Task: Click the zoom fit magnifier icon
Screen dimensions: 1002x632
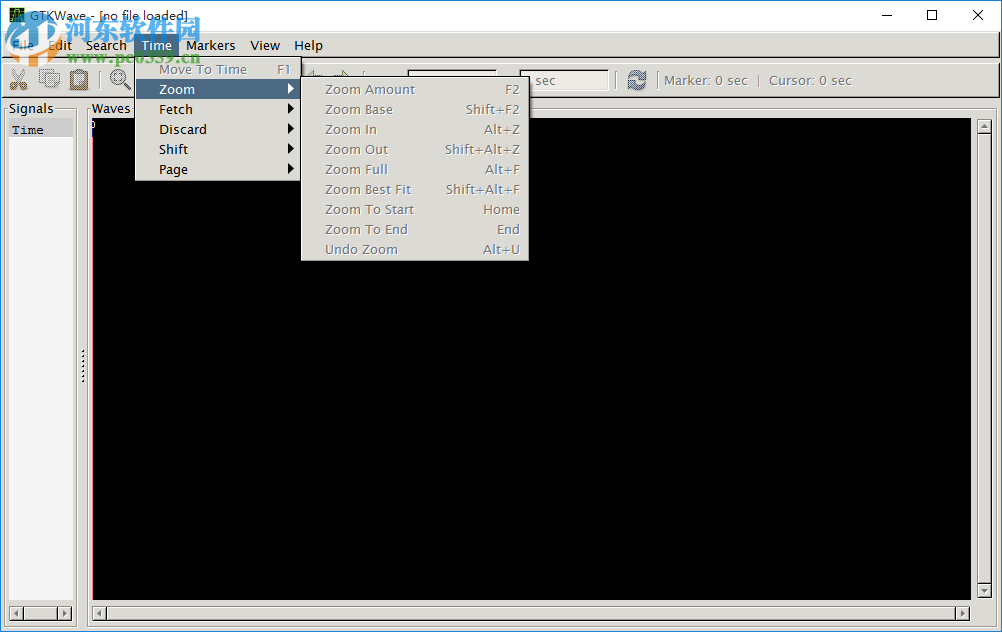Action: click(x=120, y=79)
